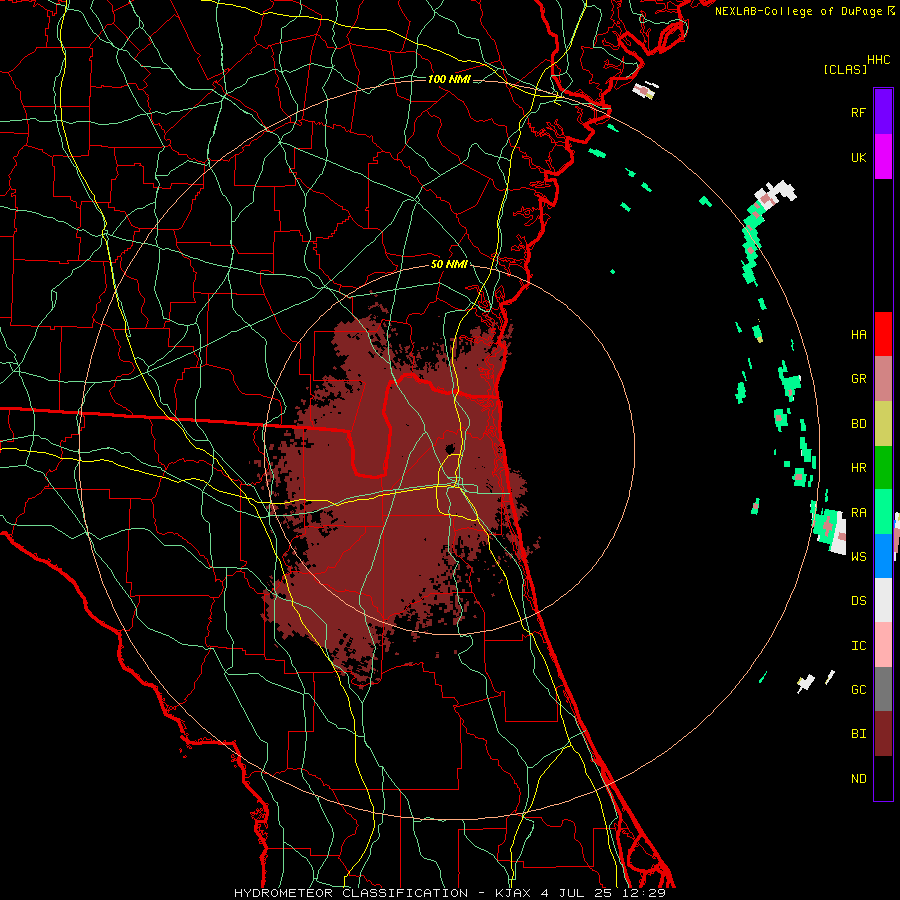Click the BD yellow legend swatch
This screenshot has height=900, width=900.
(883, 424)
